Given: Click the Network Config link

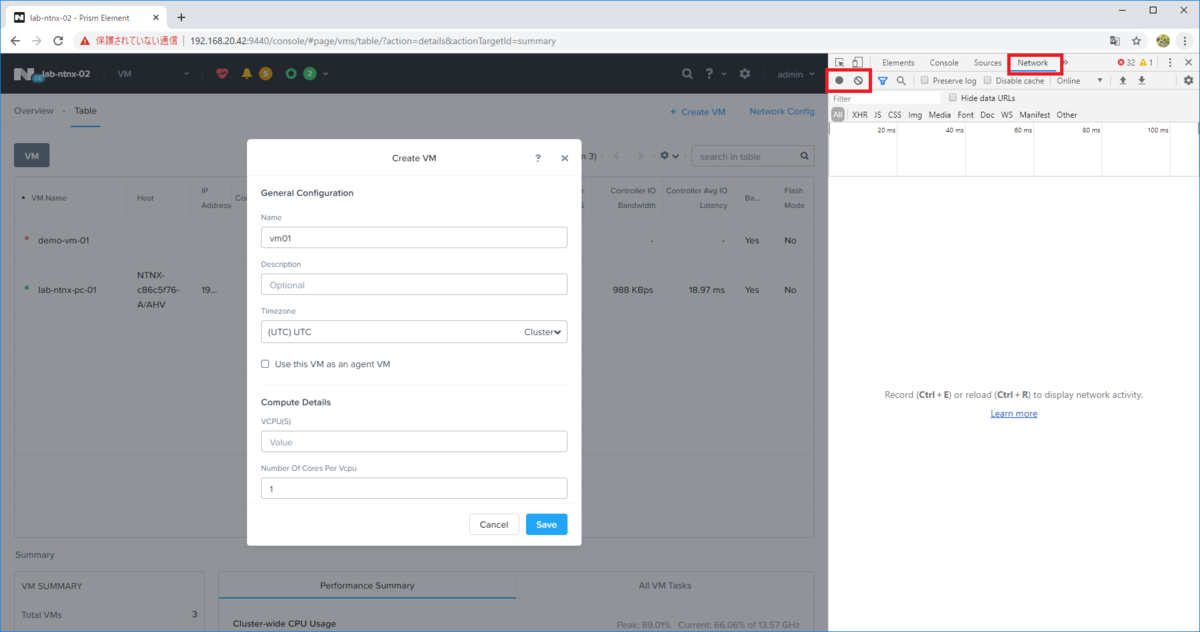Looking at the screenshot, I should 782,111.
